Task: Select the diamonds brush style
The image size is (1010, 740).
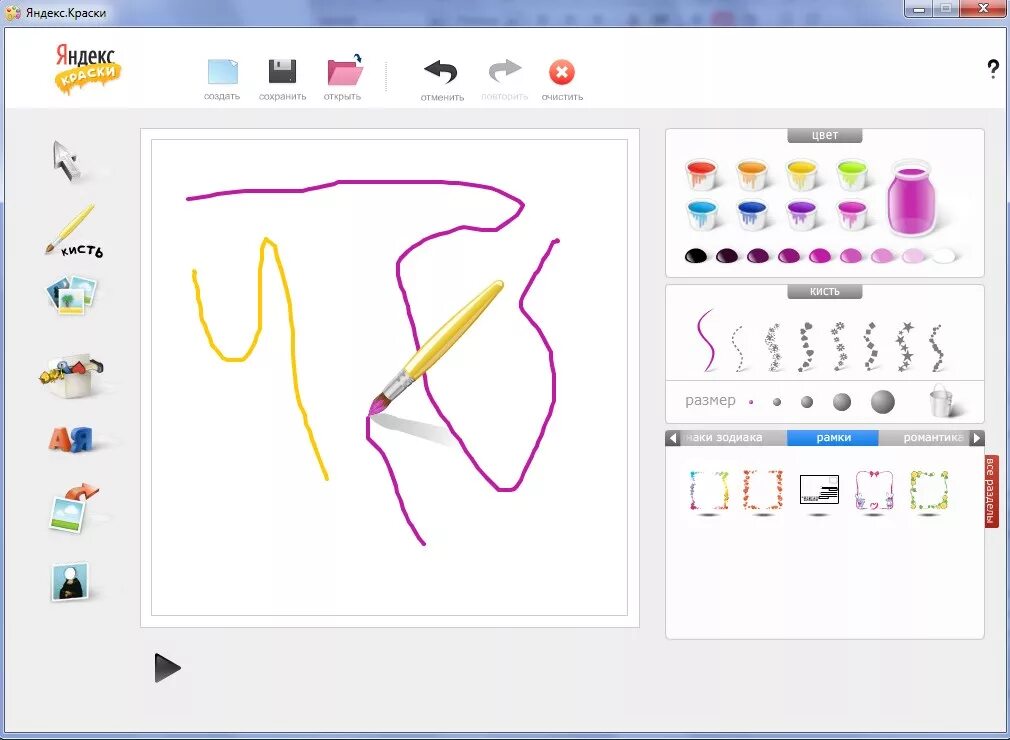Action: coord(871,346)
